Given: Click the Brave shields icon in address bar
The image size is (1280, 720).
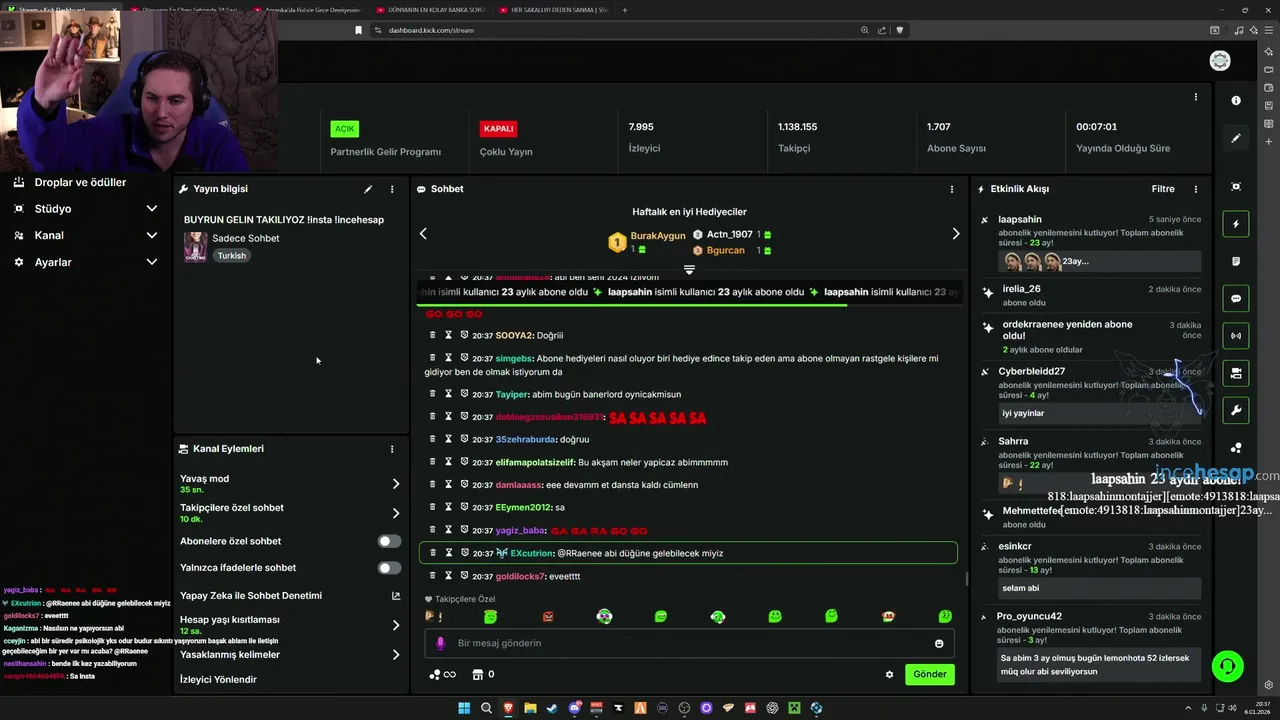Looking at the screenshot, I should click(x=900, y=30).
